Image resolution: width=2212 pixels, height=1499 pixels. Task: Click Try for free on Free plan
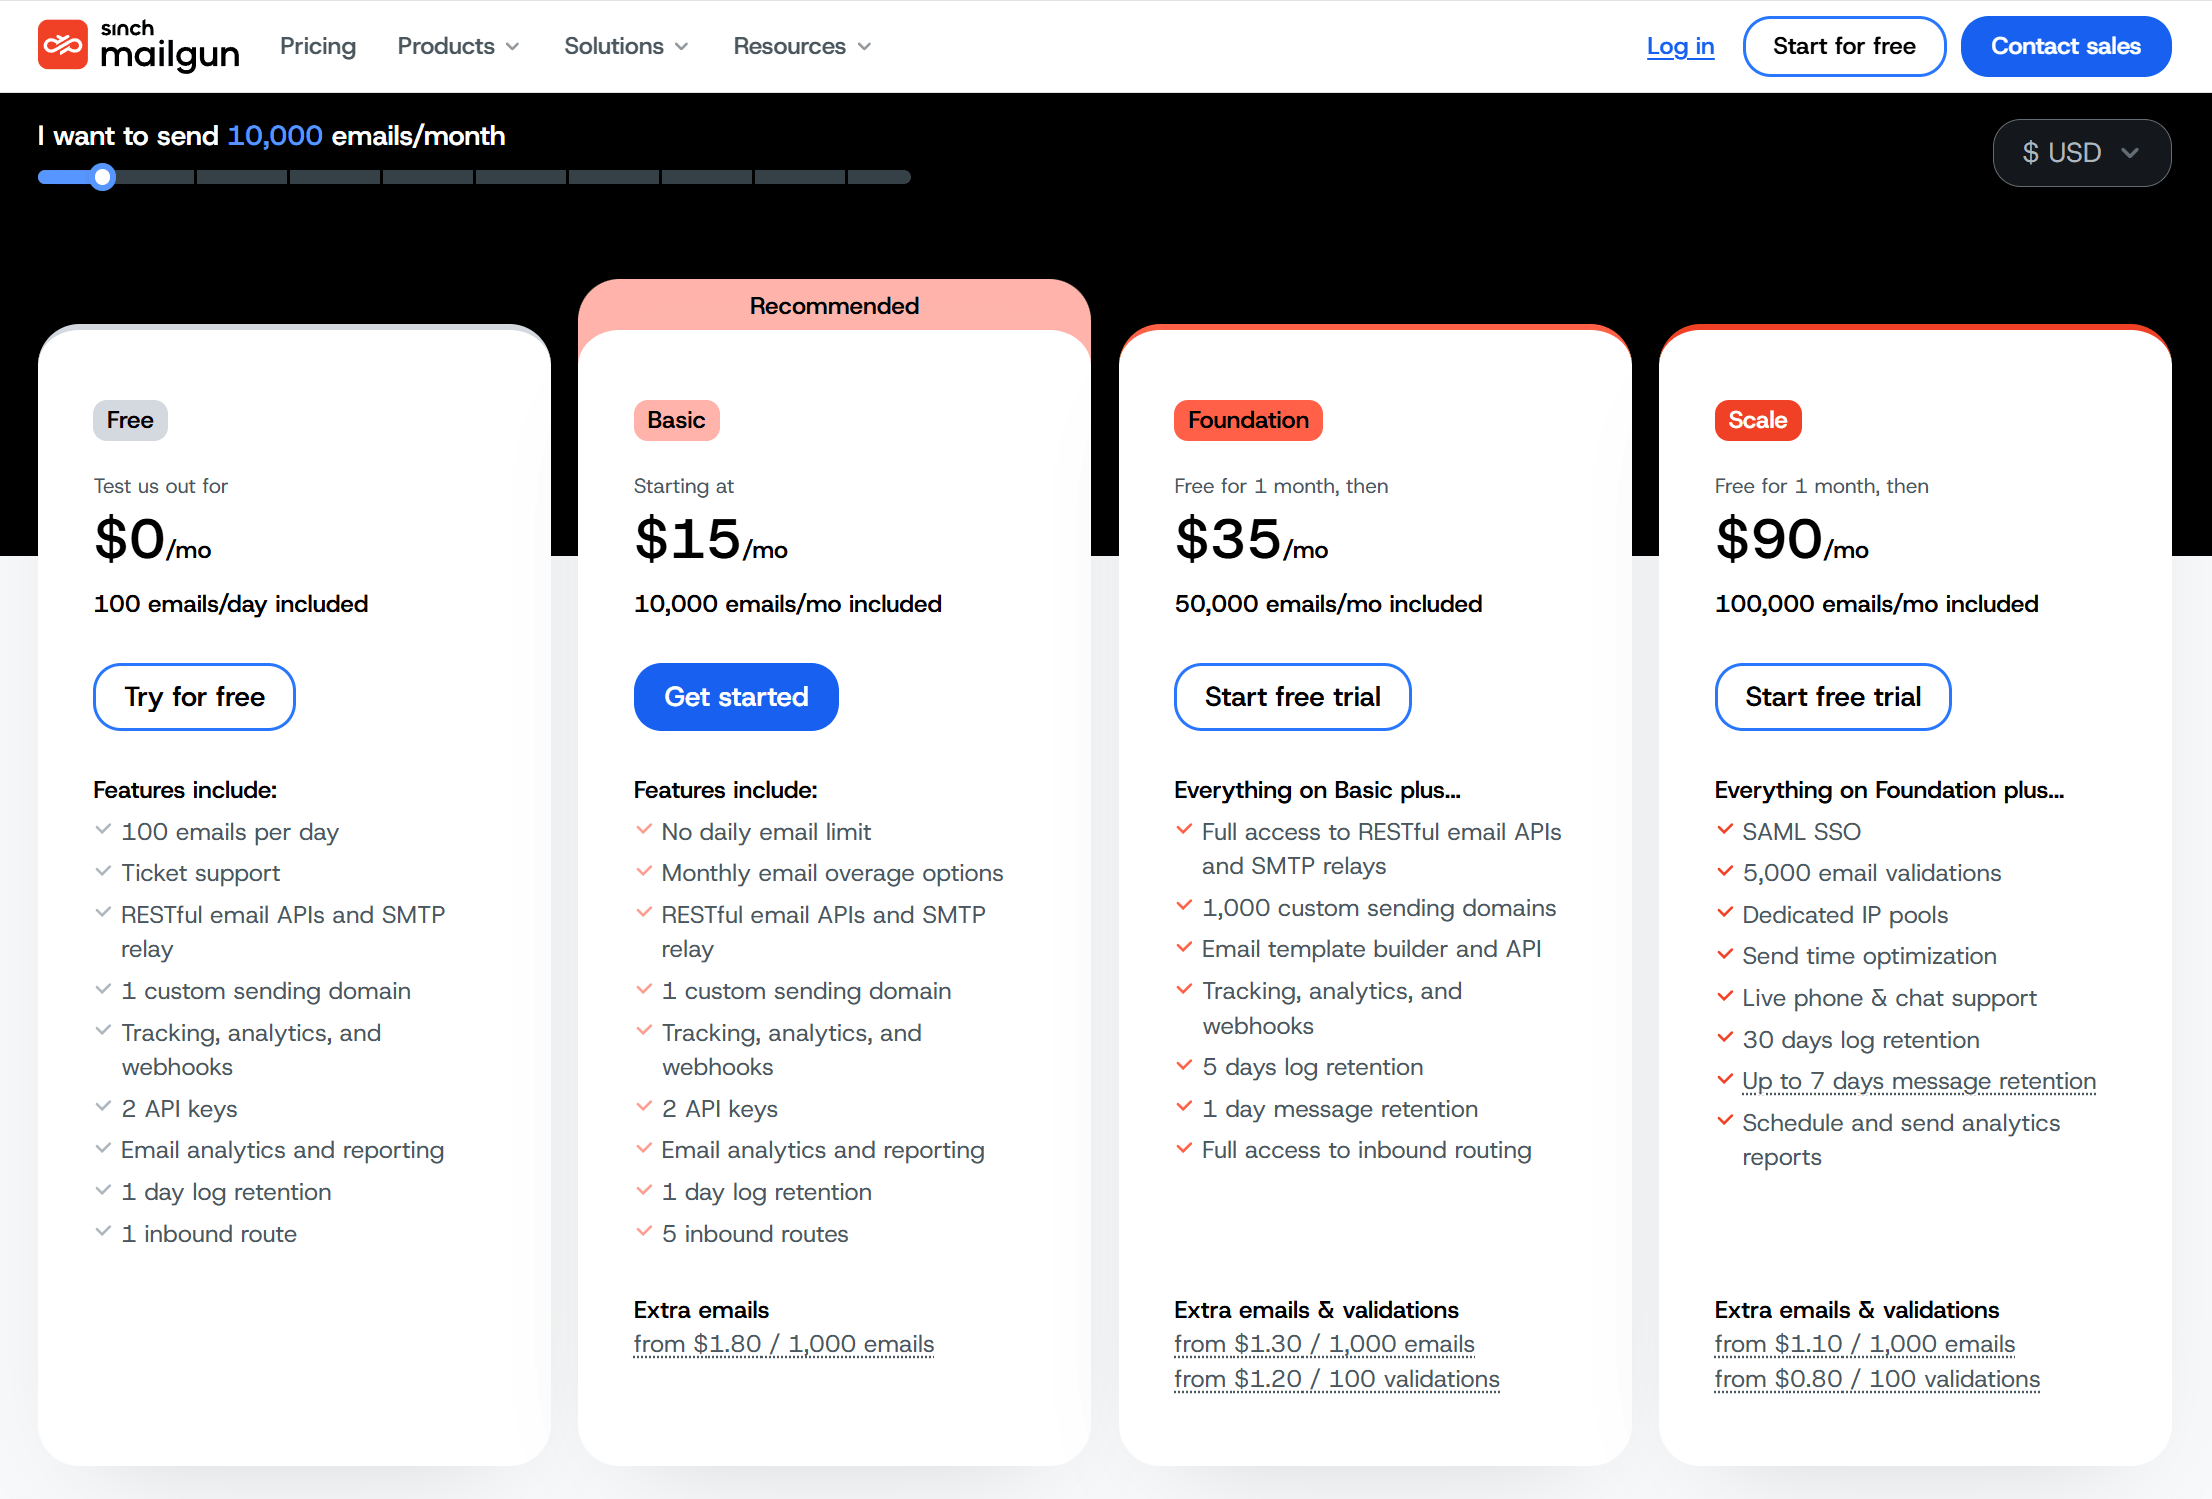[194, 697]
